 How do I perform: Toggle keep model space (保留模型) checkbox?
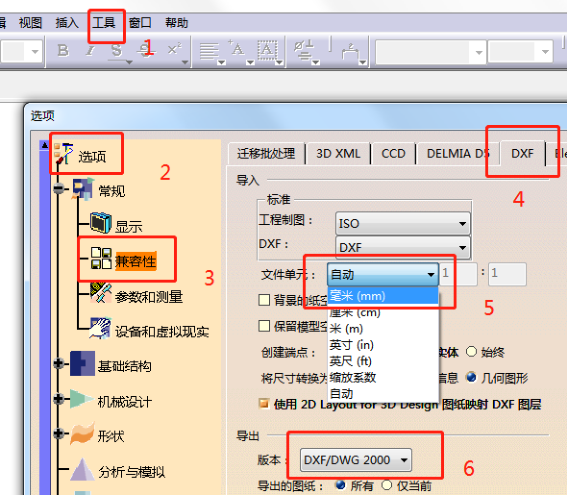pos(264,326)
